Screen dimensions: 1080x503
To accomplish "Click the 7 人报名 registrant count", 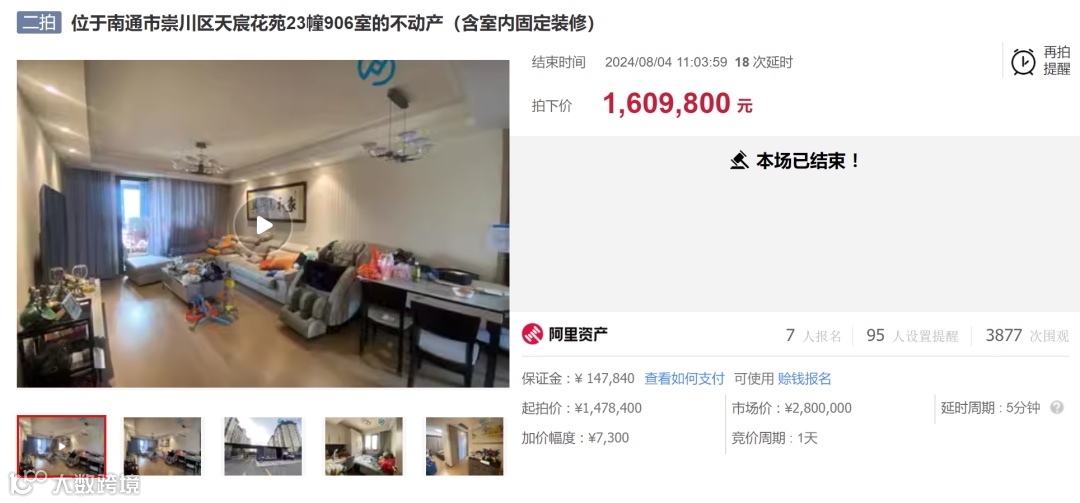I will click(x=813, y=336).
